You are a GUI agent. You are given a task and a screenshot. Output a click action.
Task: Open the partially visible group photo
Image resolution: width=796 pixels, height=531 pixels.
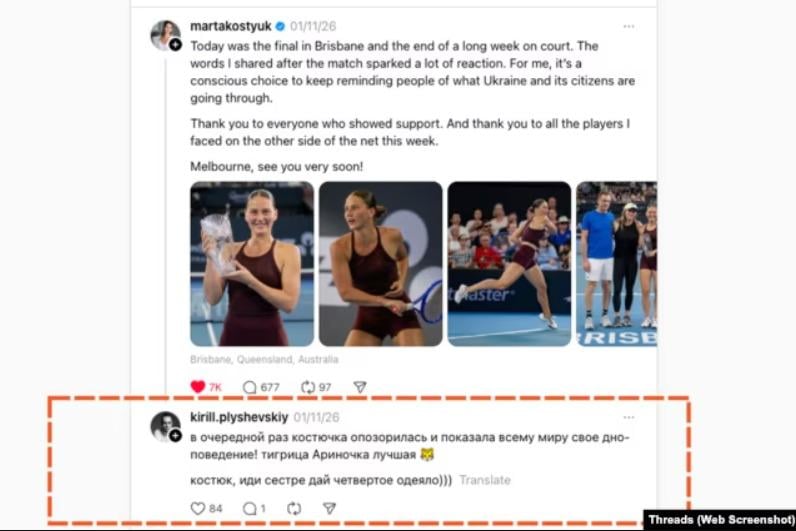(616, 264)
